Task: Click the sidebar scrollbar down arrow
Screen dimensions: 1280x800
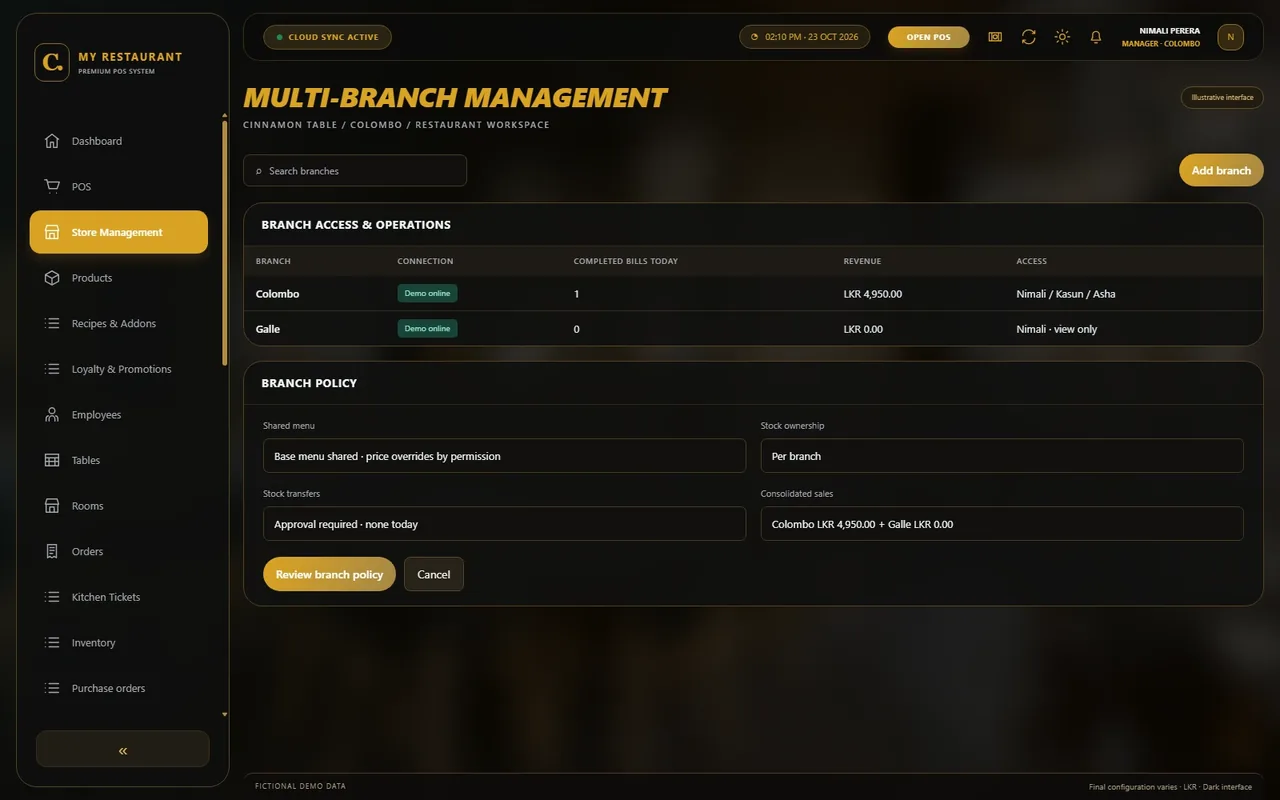Action: coord(225,715)
